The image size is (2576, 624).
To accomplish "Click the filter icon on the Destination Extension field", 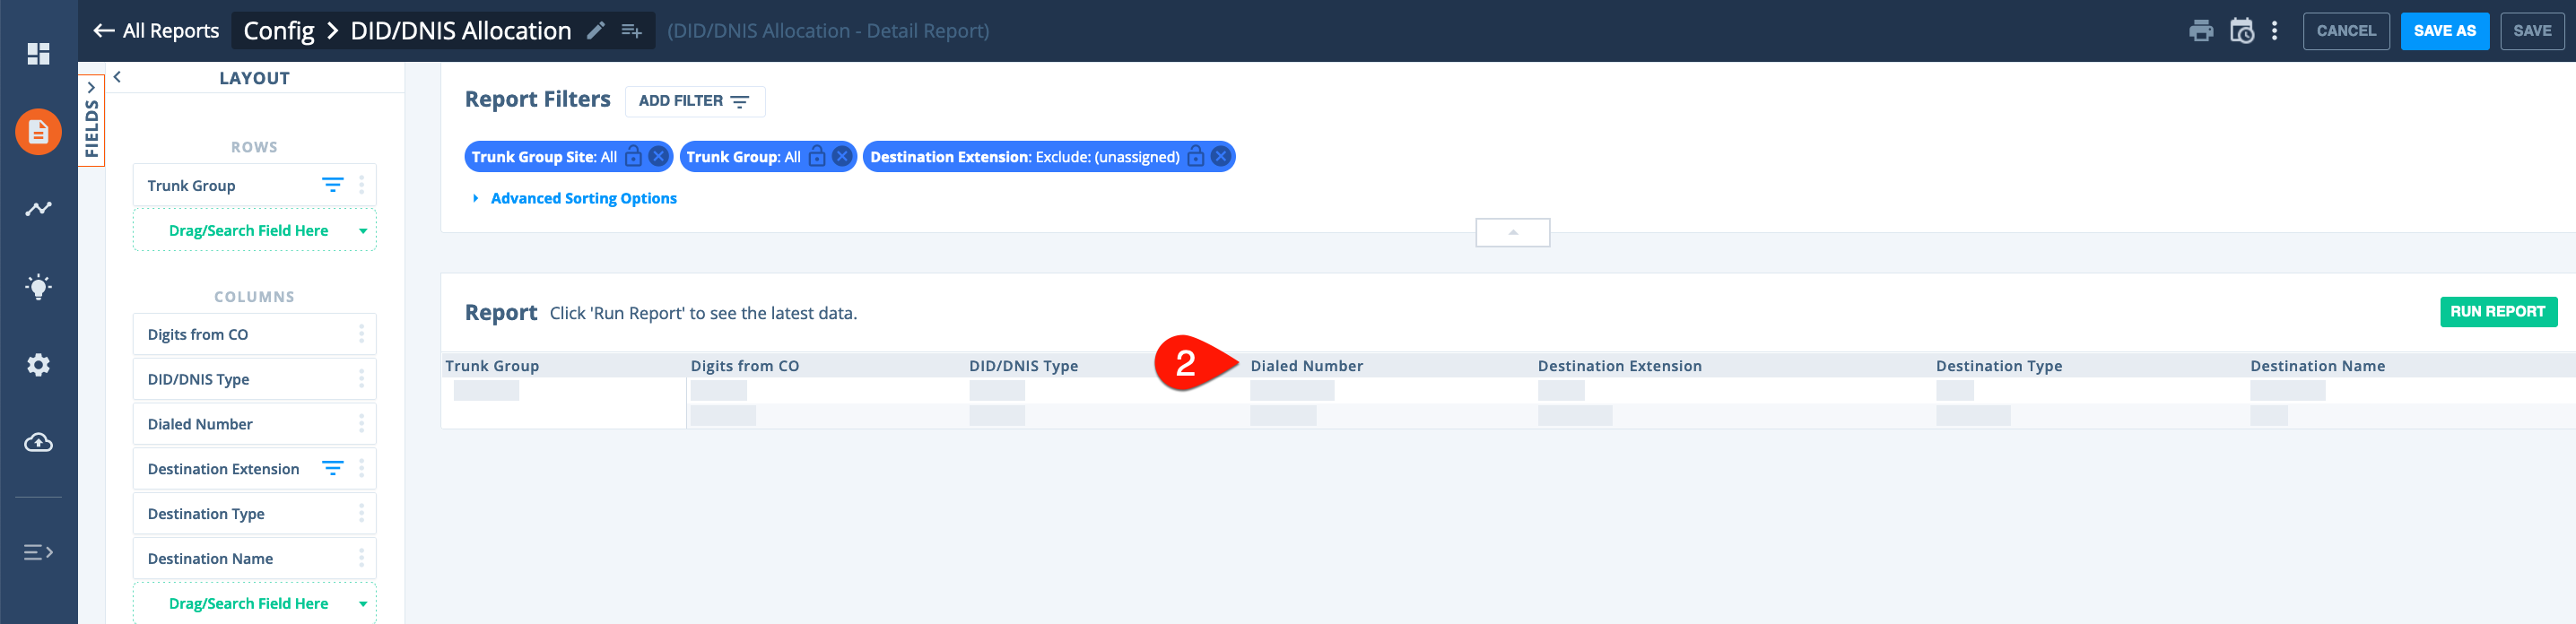I will (x=333, y=468).
